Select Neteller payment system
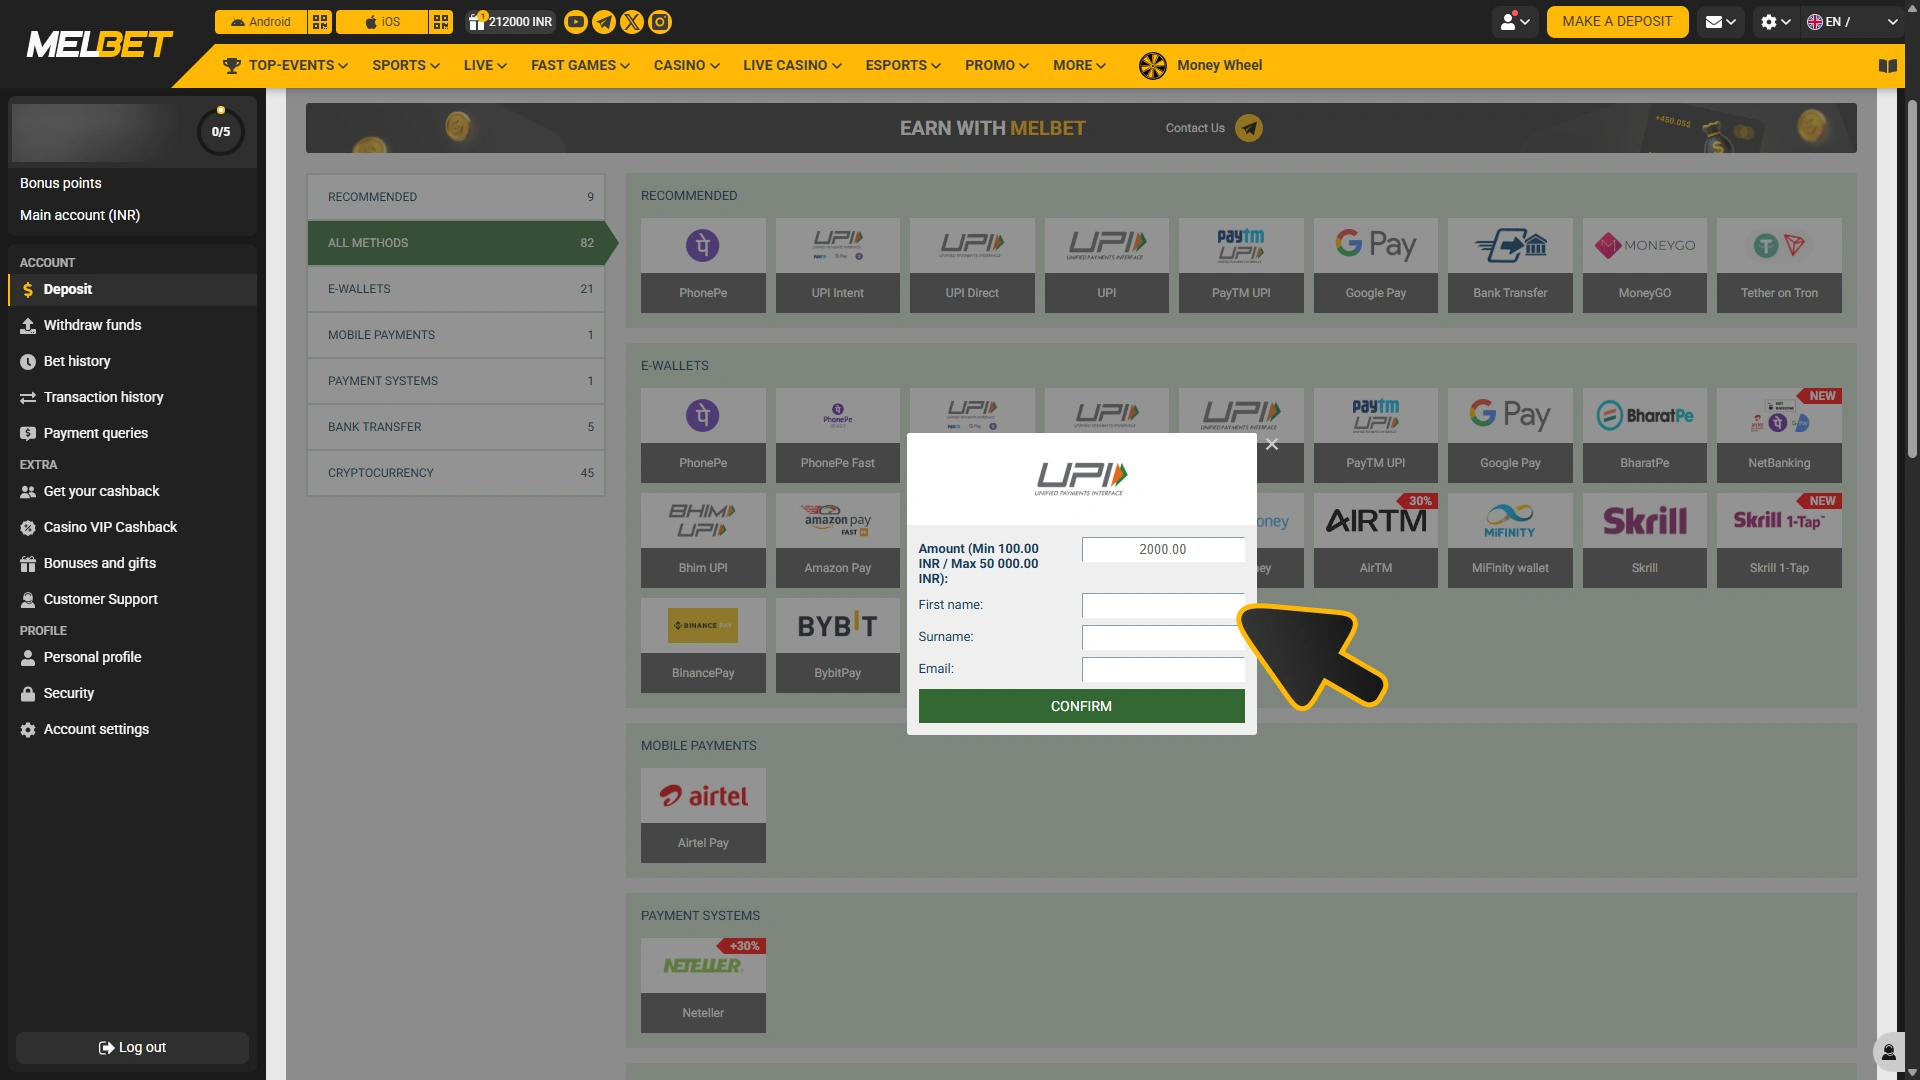Screen dimensions: 1920x1080 703,985
